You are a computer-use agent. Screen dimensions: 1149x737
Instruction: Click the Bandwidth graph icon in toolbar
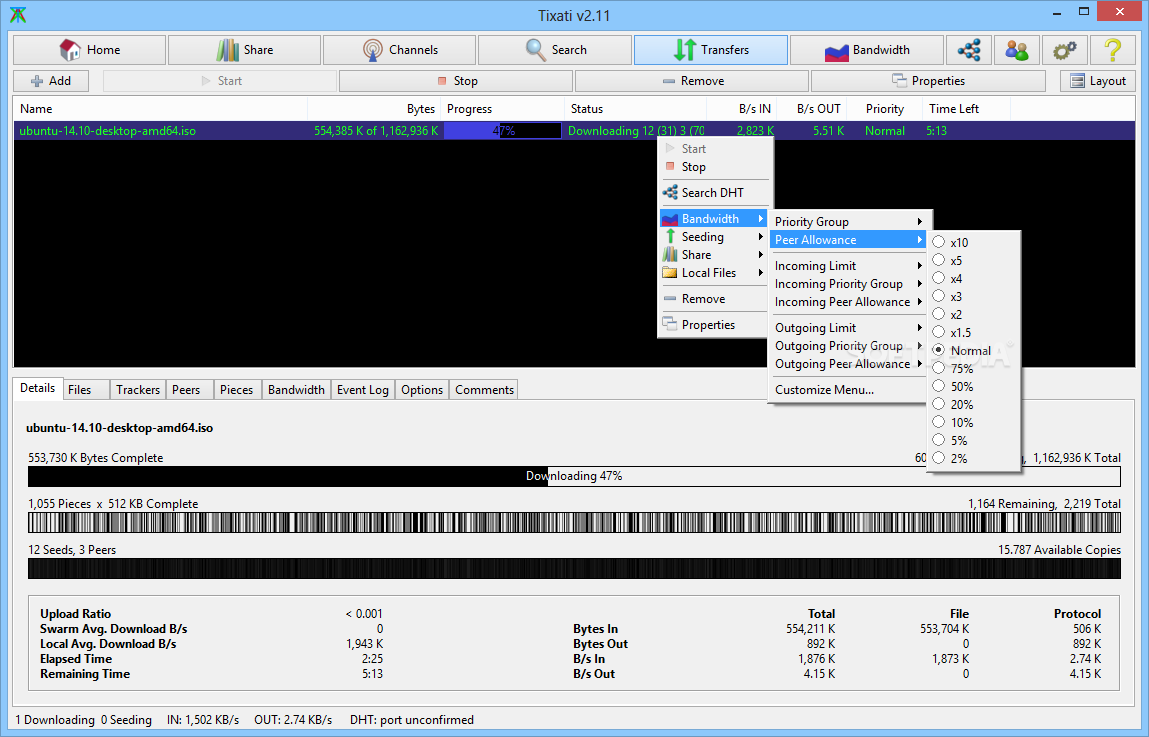point(836,51)
